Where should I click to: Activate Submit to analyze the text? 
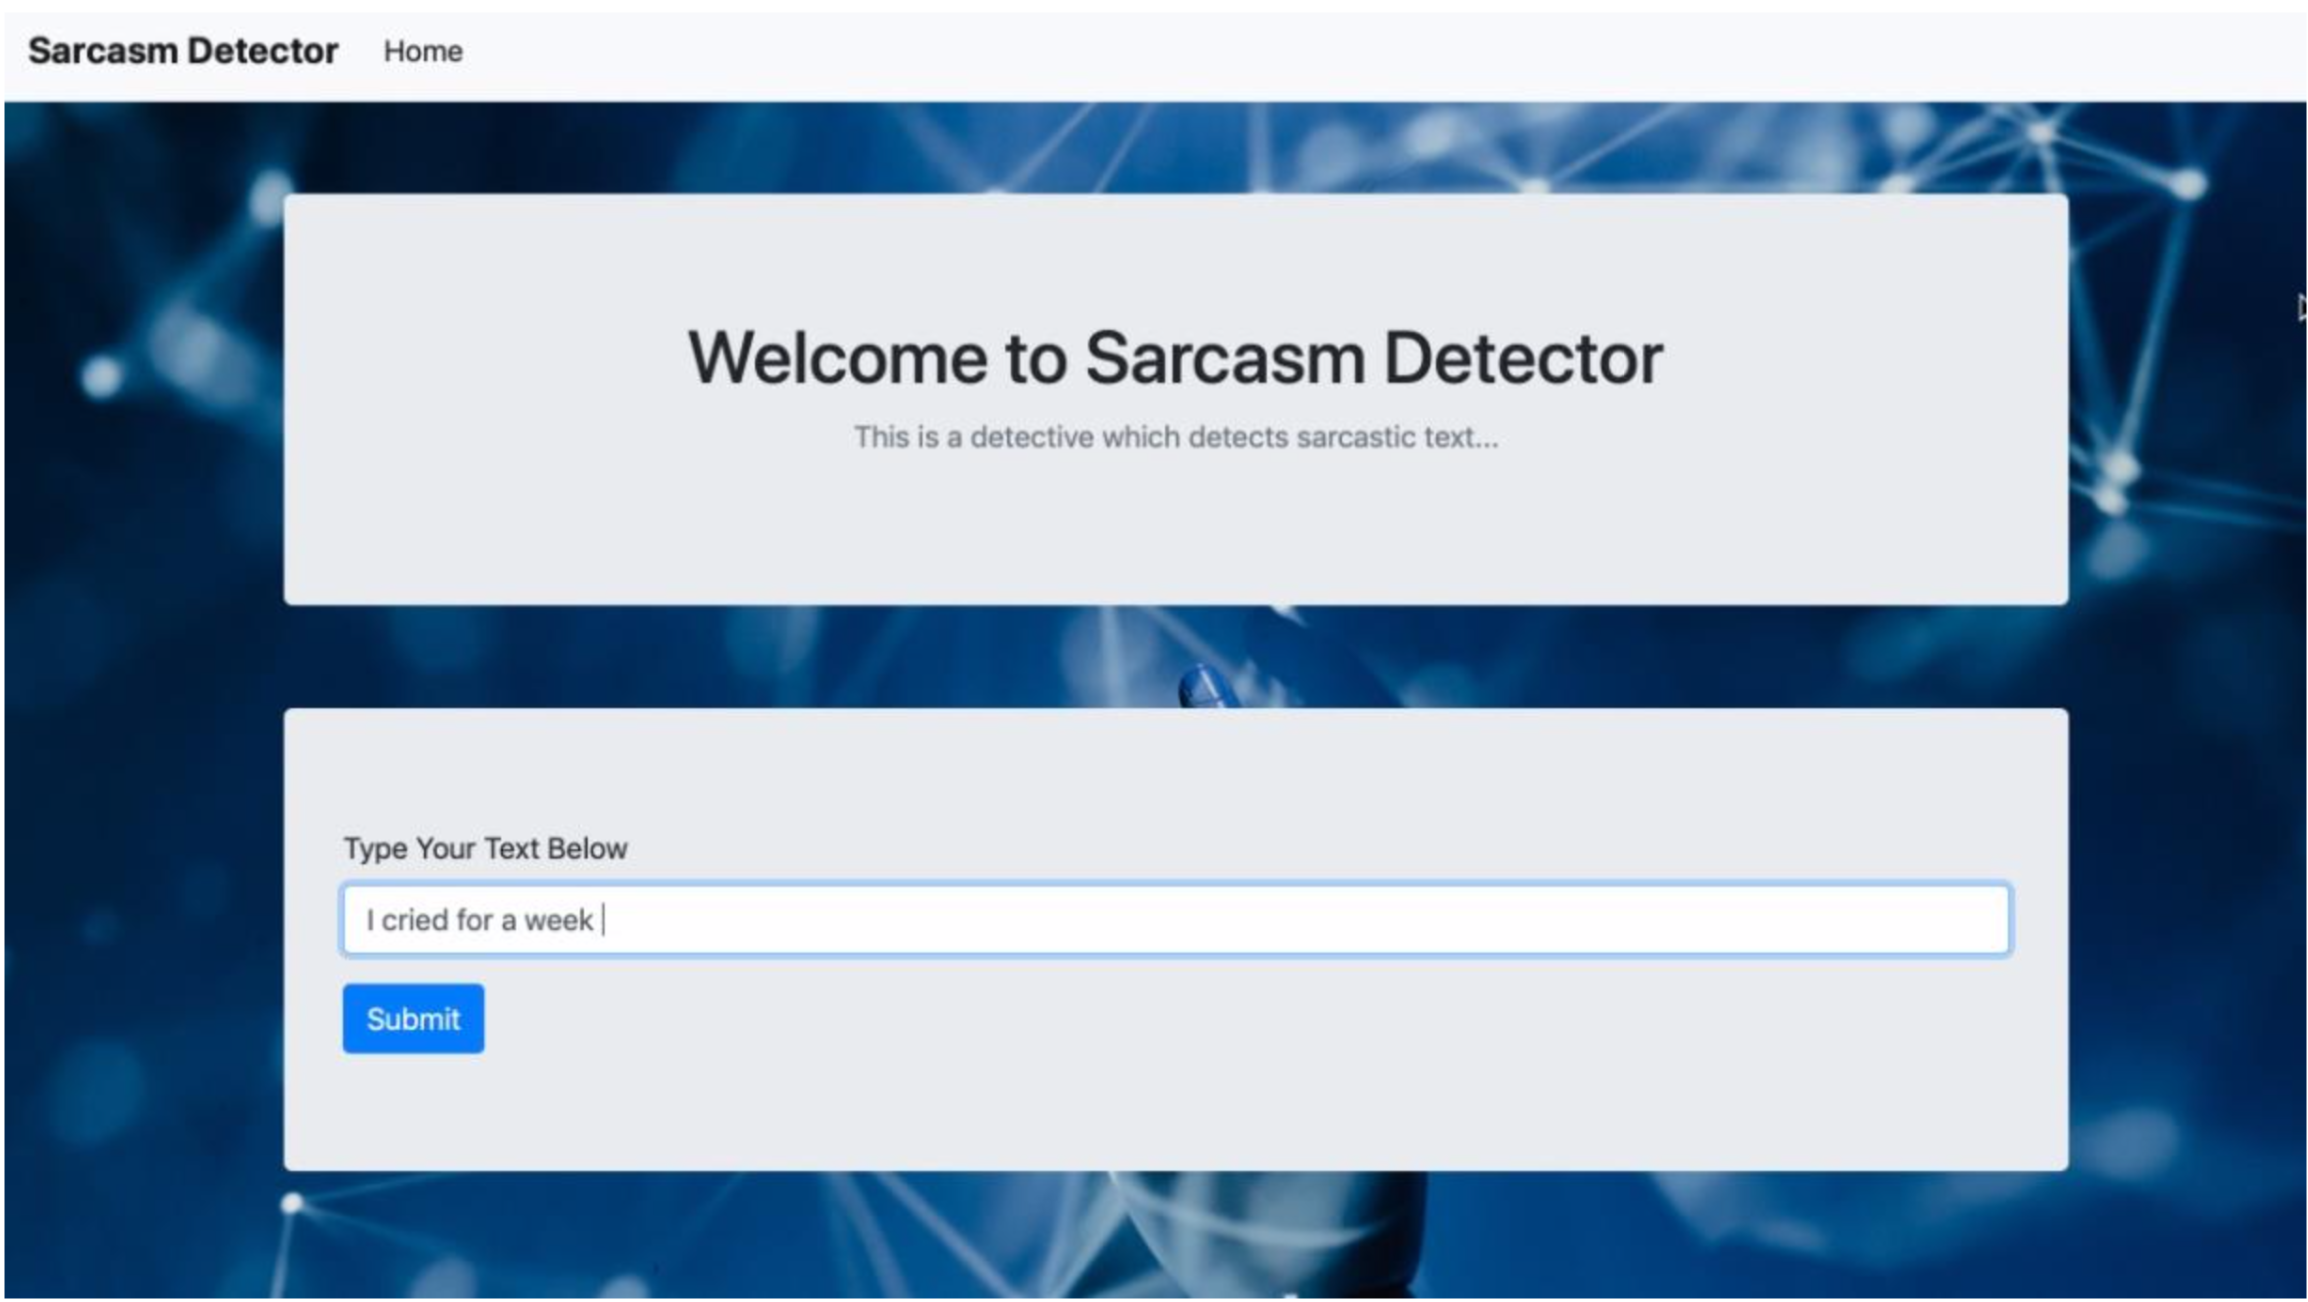tap(412, 1018)
